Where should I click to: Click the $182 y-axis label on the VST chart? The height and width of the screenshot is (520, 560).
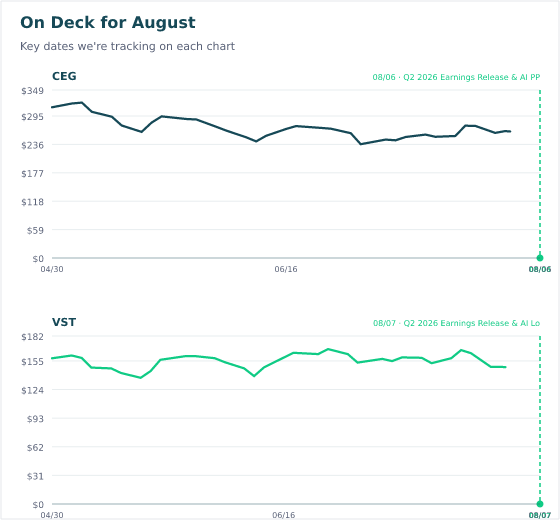[x=32, y=337]
